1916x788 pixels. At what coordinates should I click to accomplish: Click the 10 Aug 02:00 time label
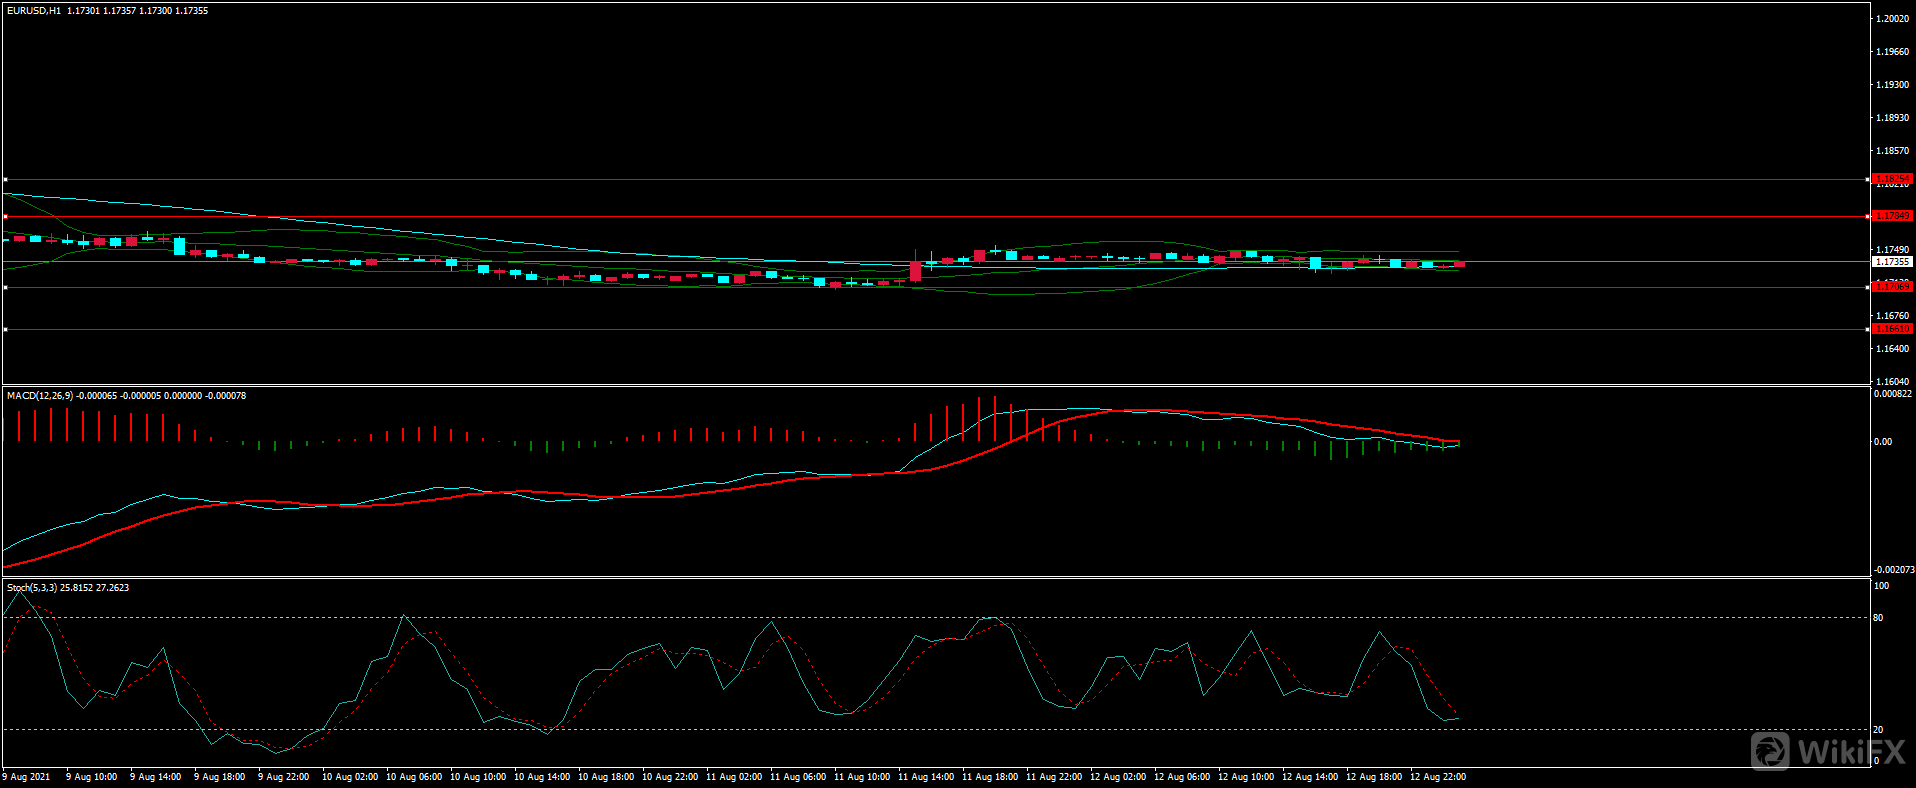349,777
